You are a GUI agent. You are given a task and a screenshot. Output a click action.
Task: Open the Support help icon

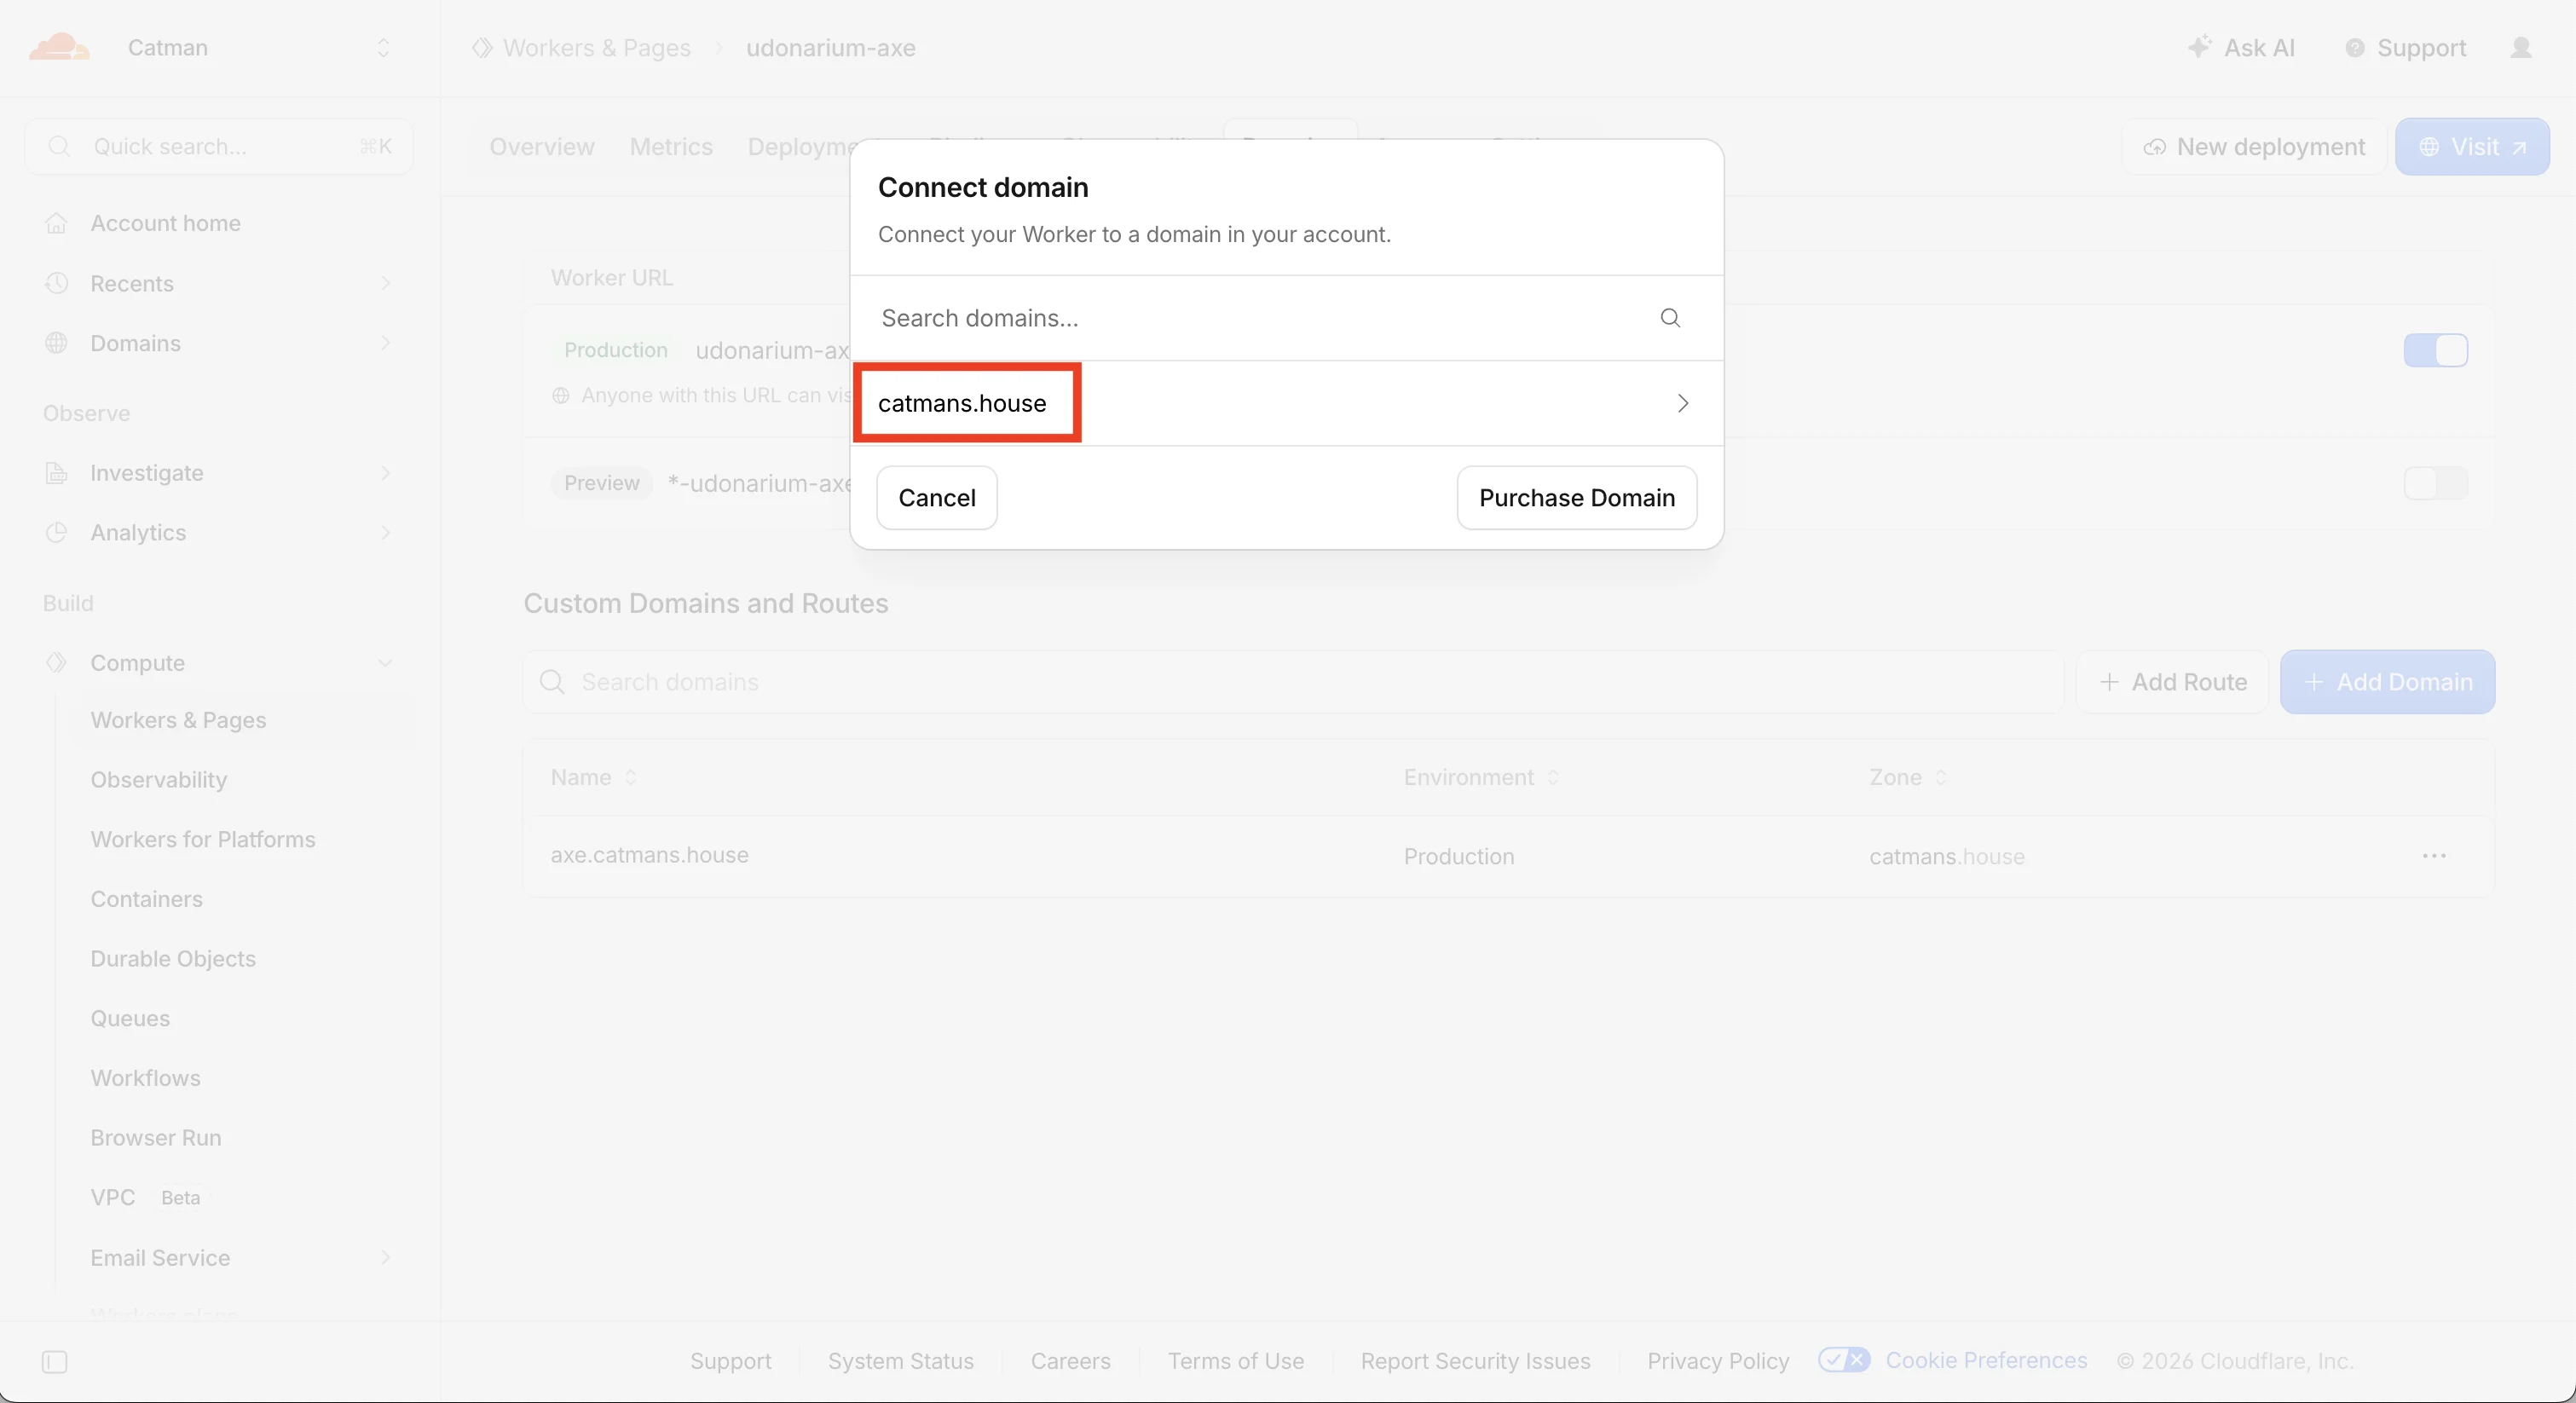click(x=2355, y=48)
